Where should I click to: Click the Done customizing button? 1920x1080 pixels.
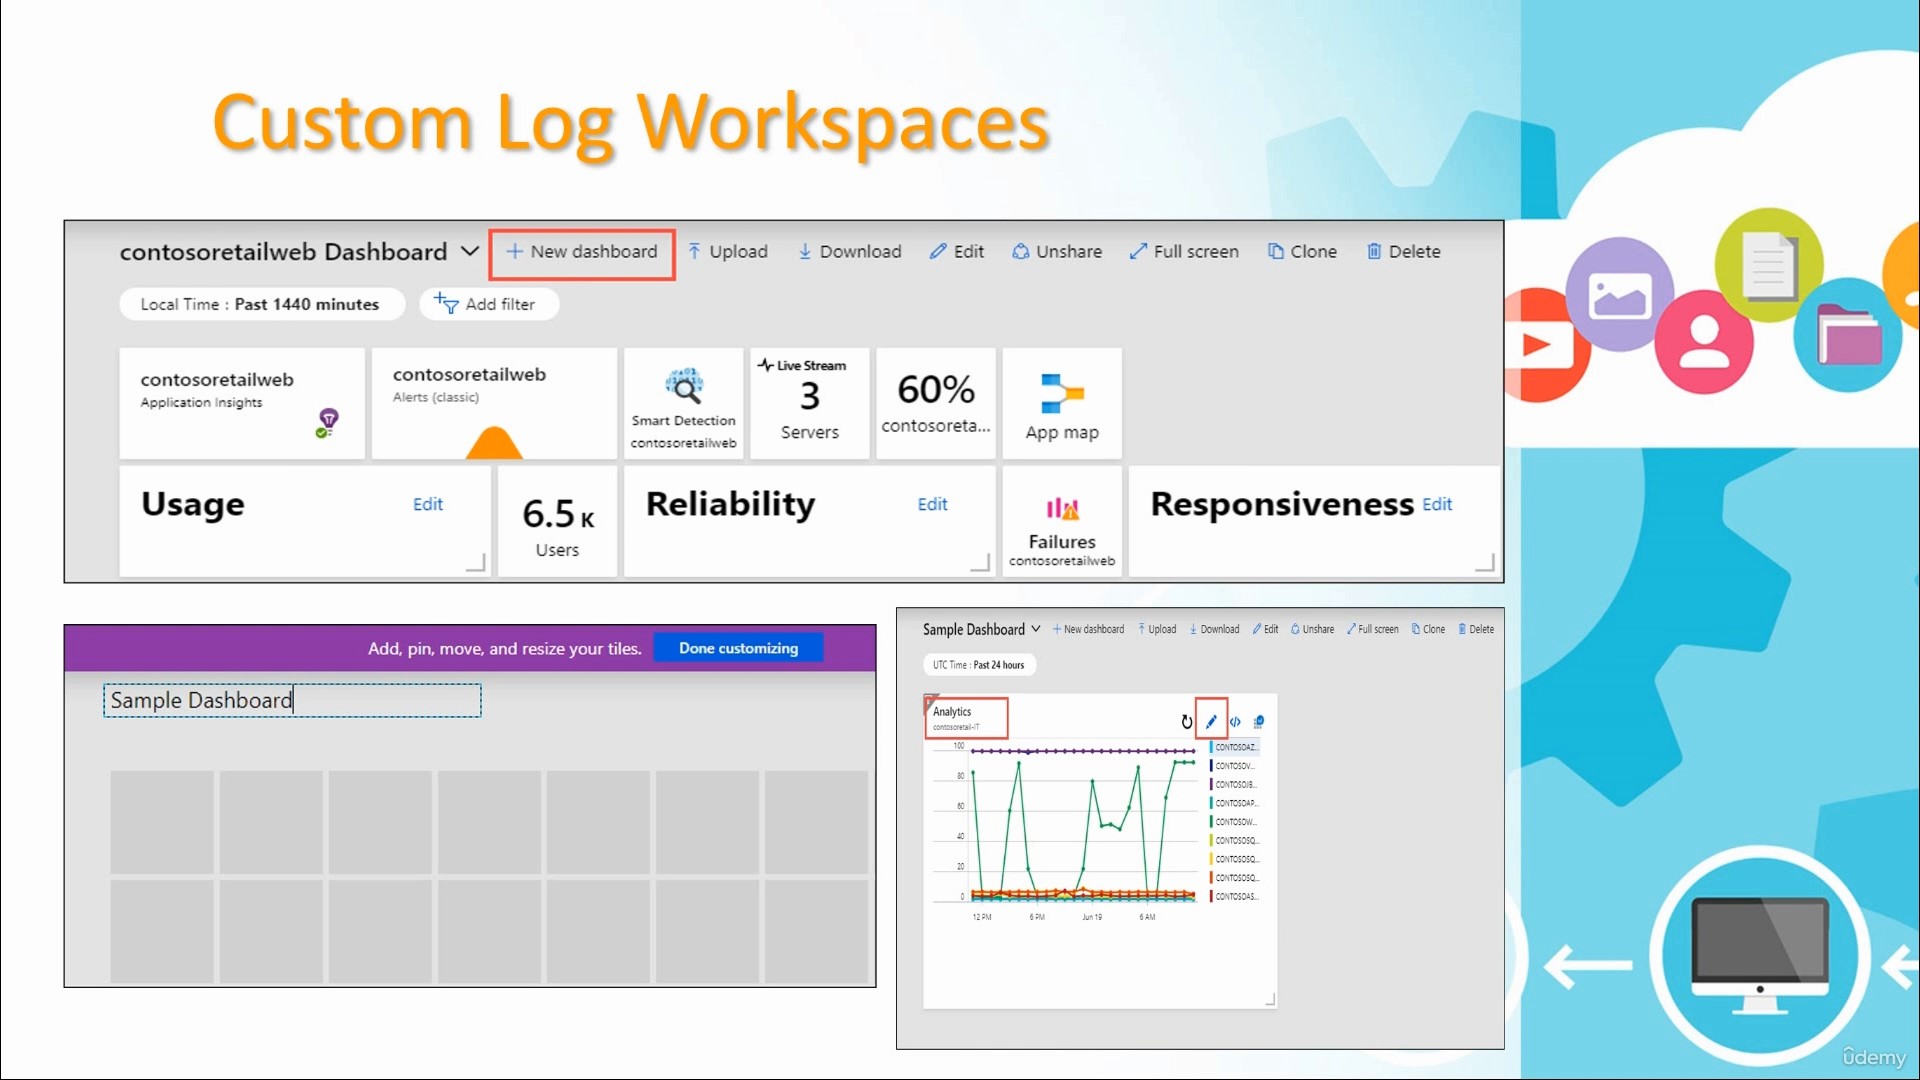(739, 648)
